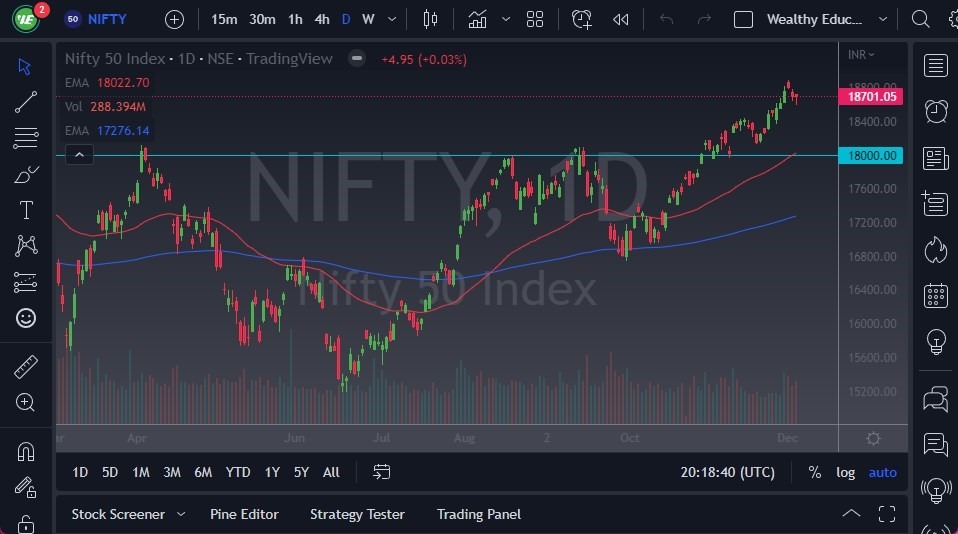Image resolution: width=958 pixels, height=534 pixels.
Task: Open the prediction and measurement tools
Action: tap(25, 282)
